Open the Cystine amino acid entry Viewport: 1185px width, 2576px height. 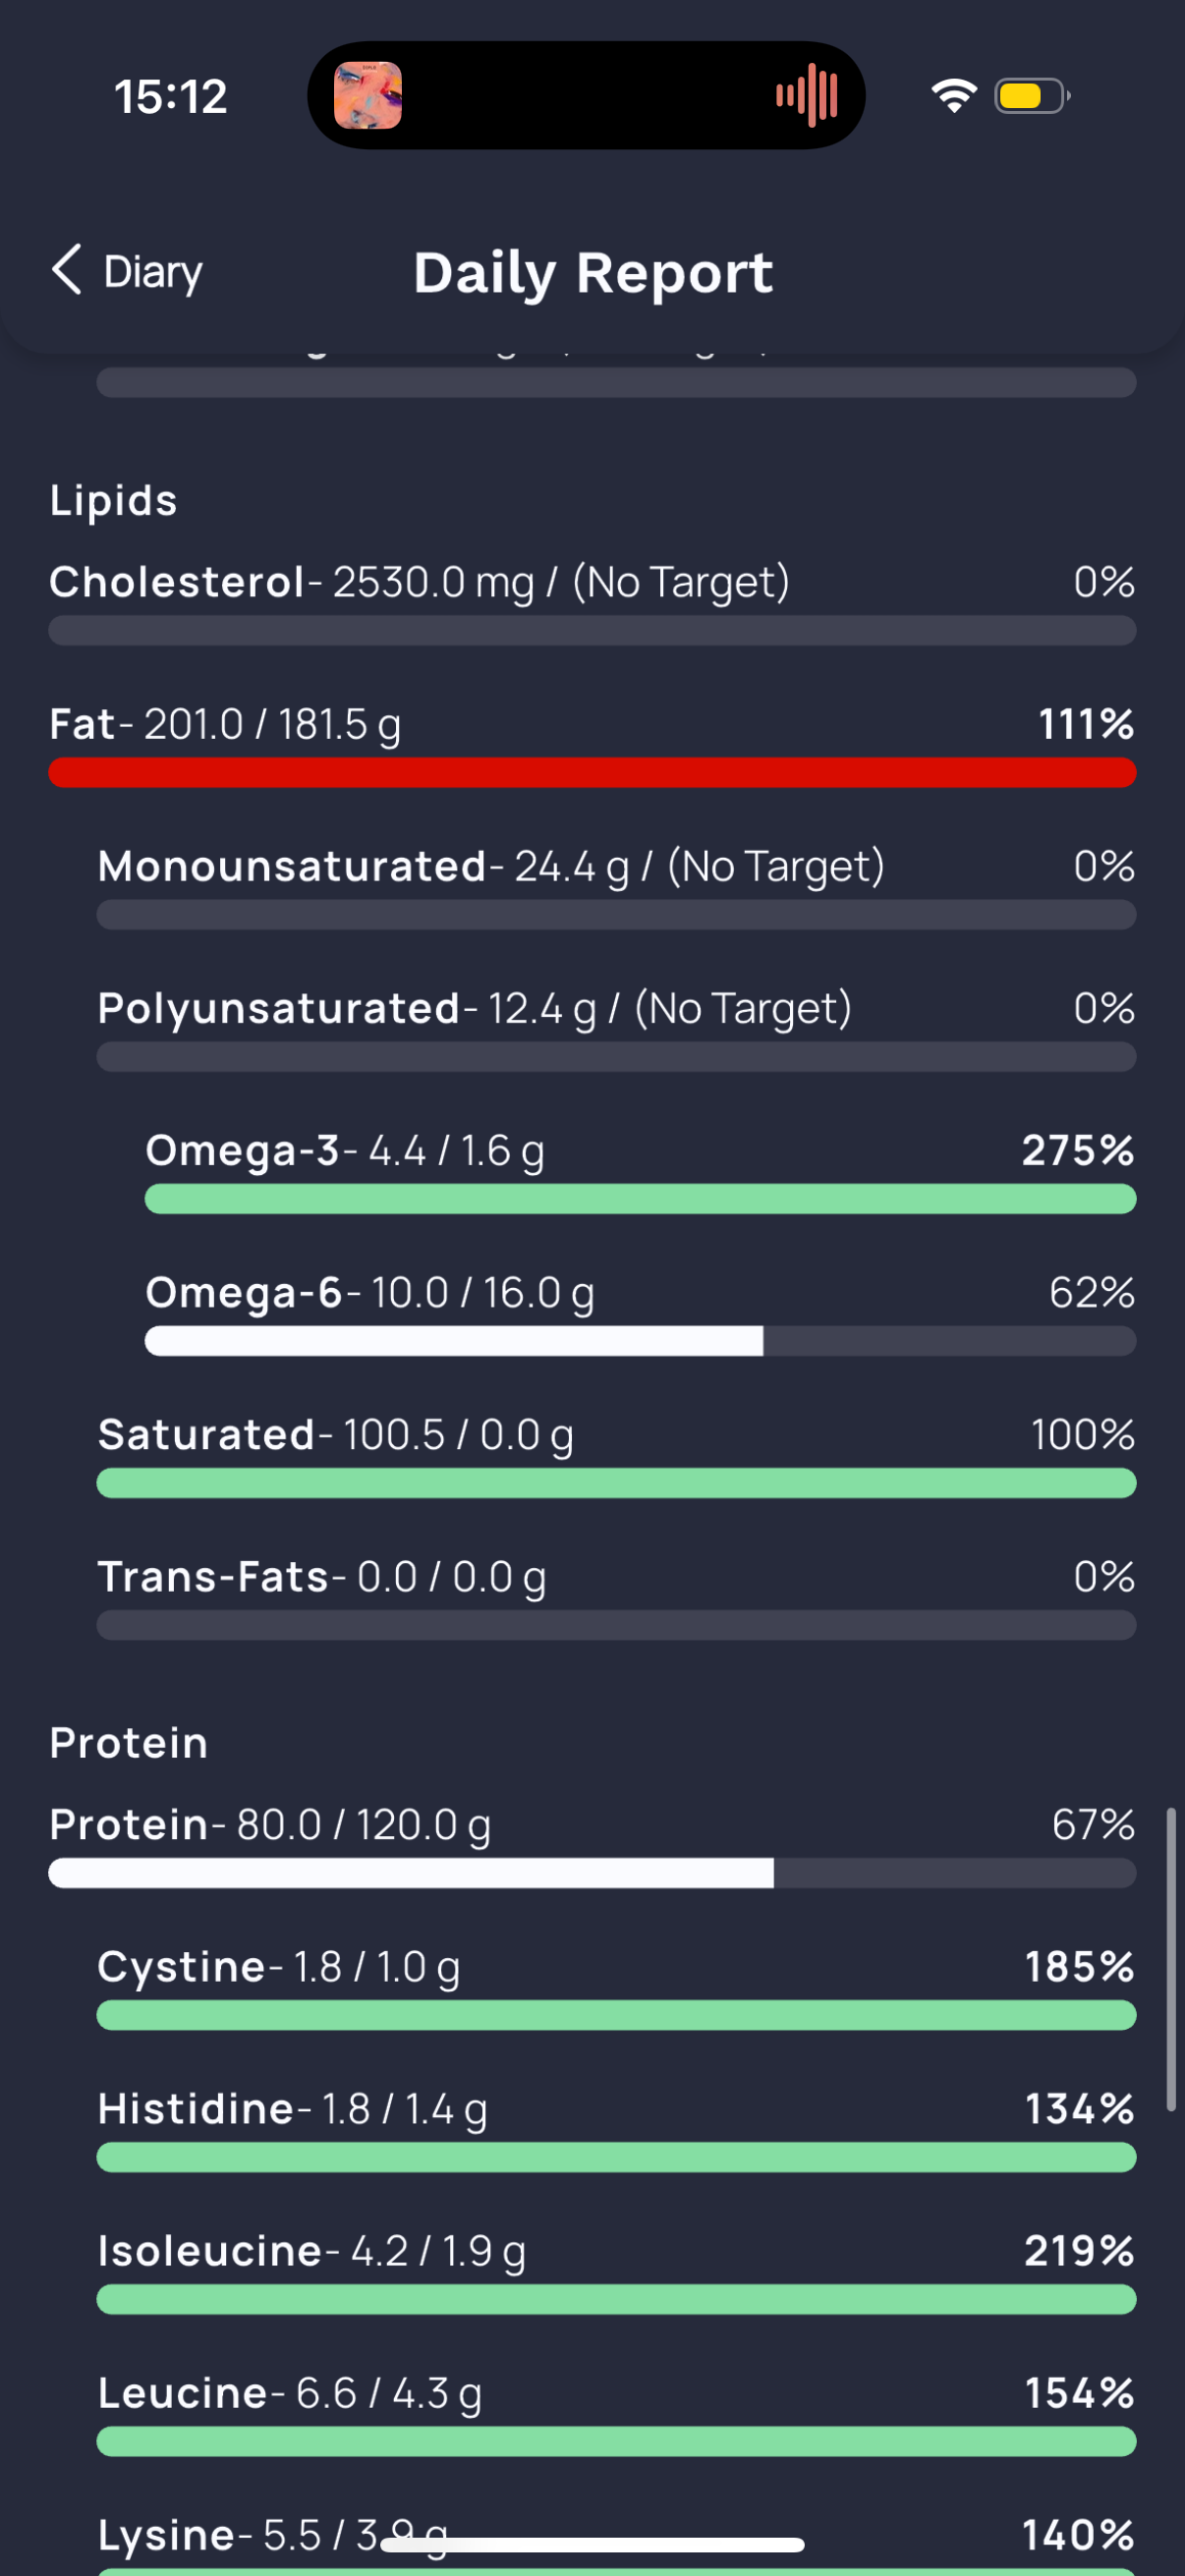pos(616,1986)
